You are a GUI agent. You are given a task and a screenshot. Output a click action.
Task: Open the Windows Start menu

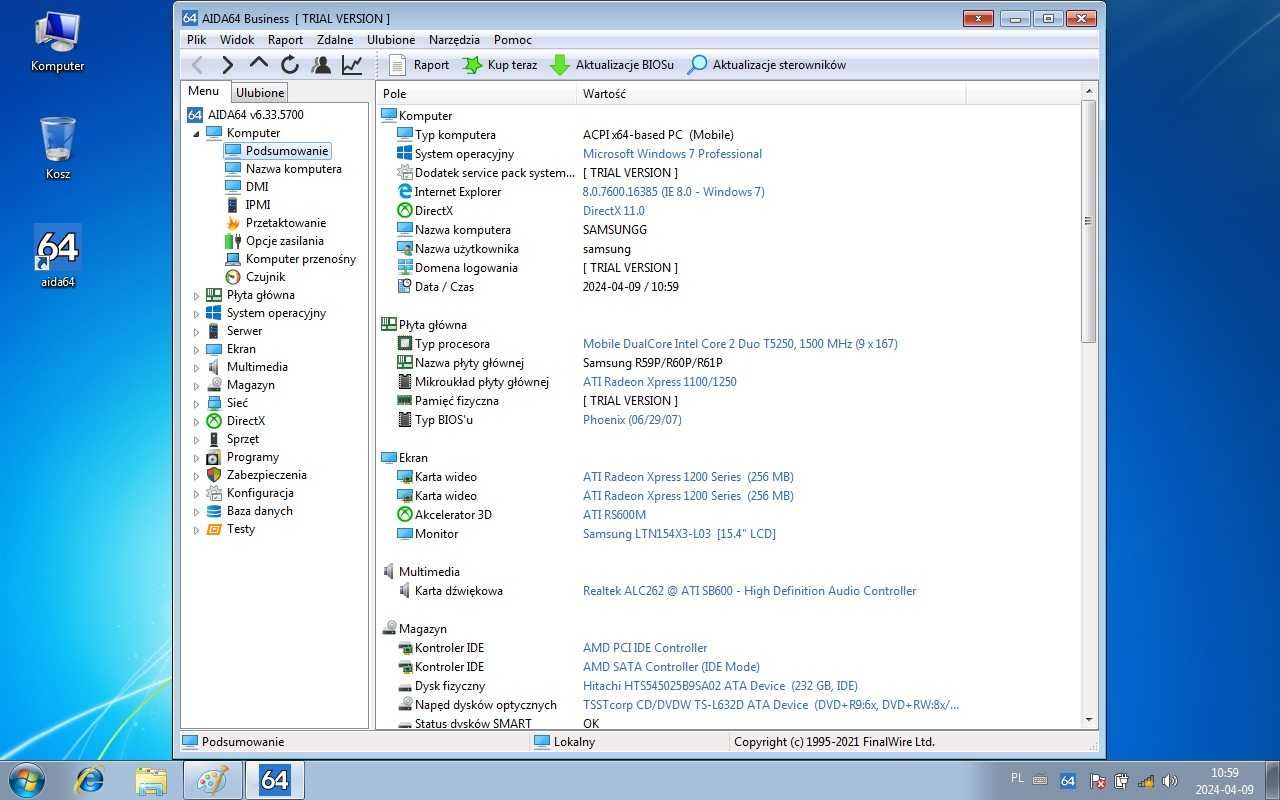(x=25, y=779)
